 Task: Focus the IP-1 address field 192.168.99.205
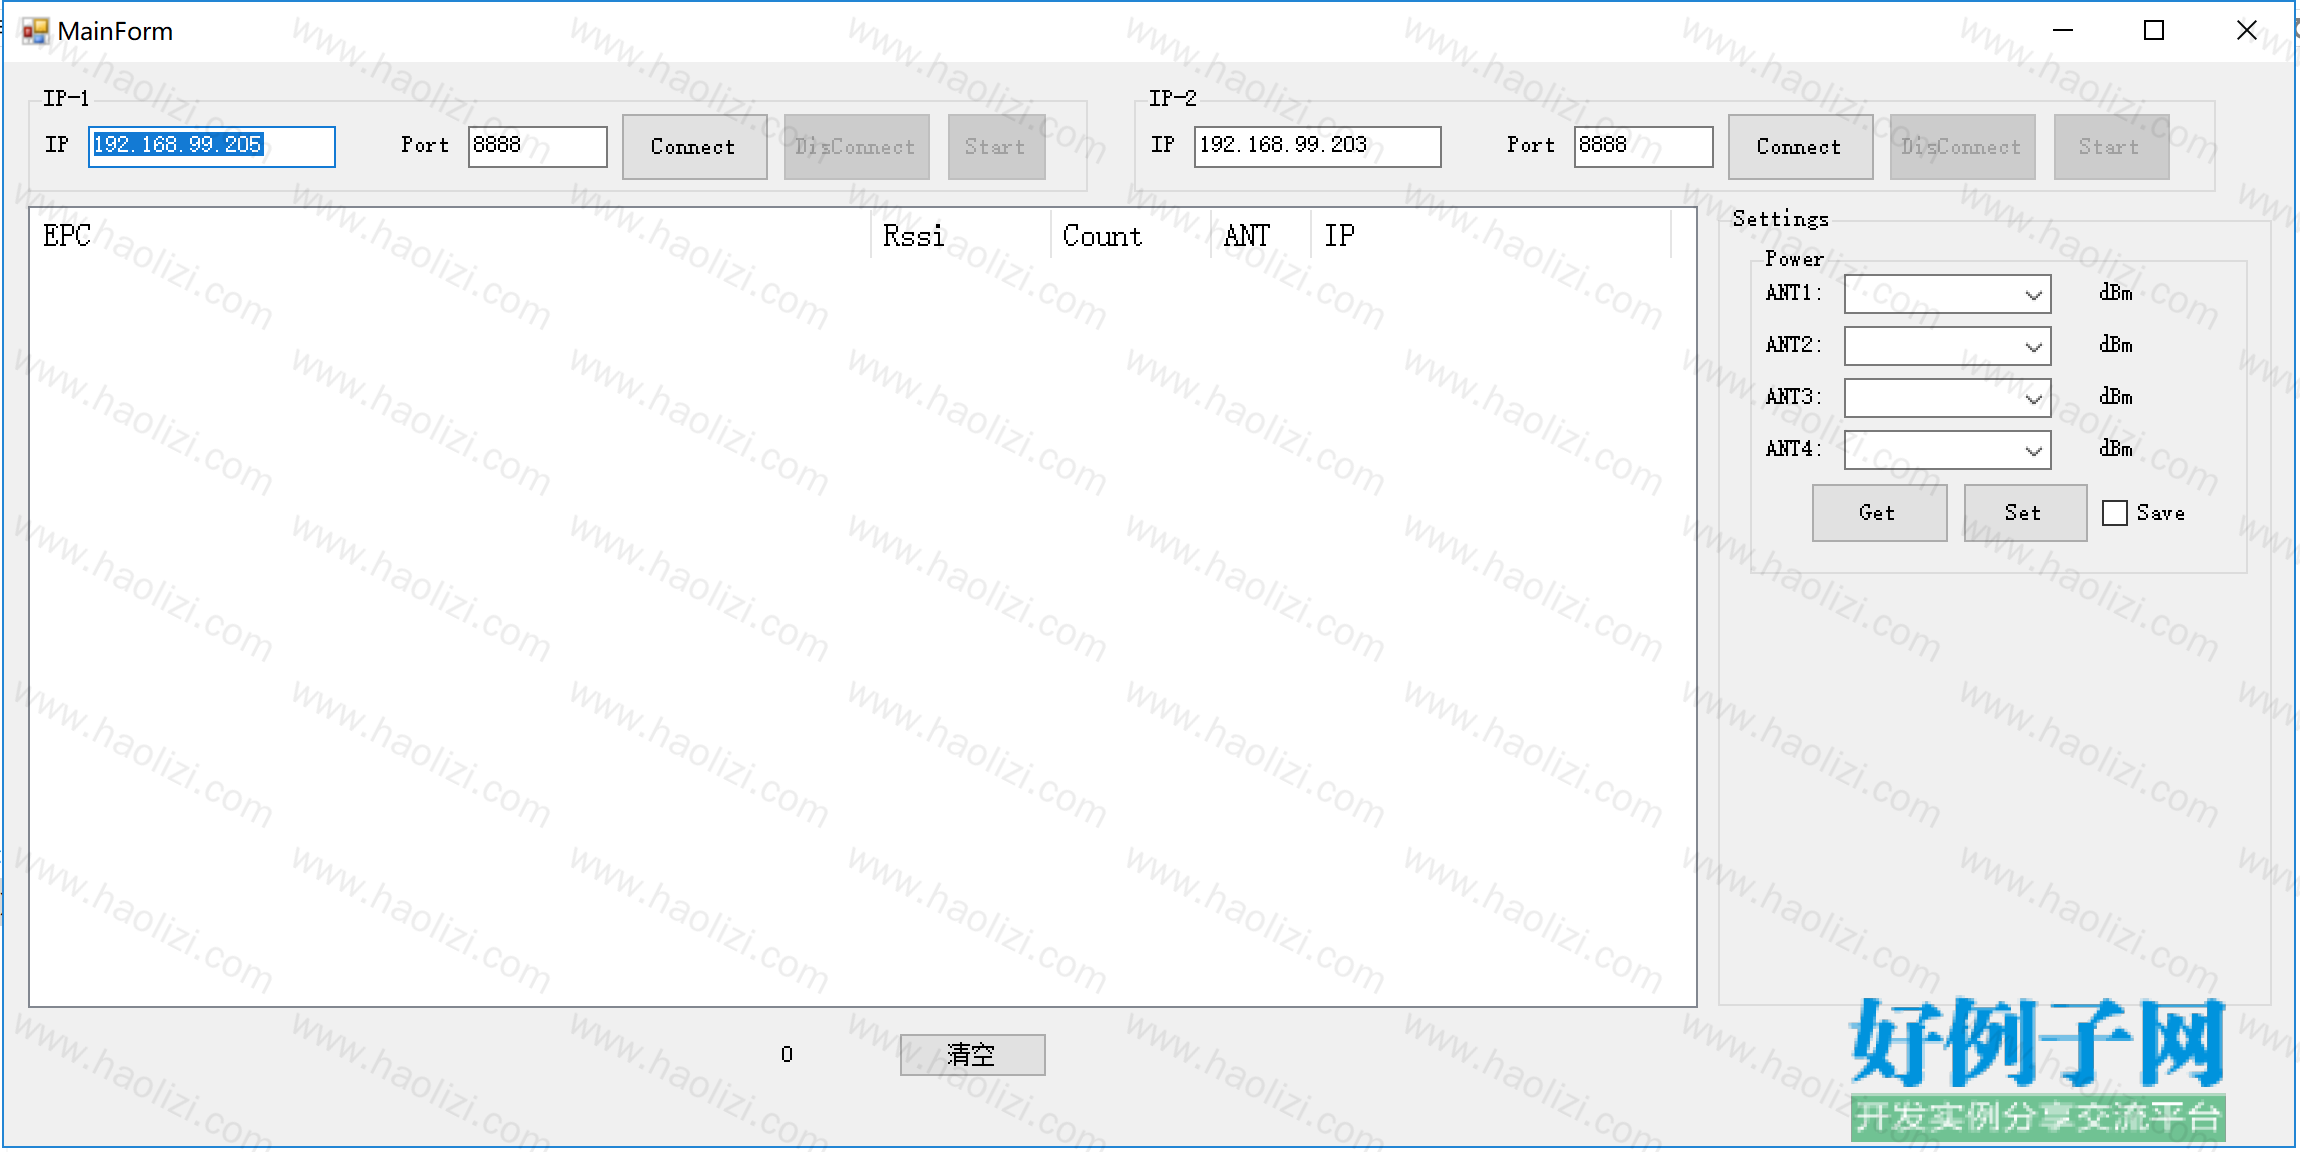click(x=212, y=146)
